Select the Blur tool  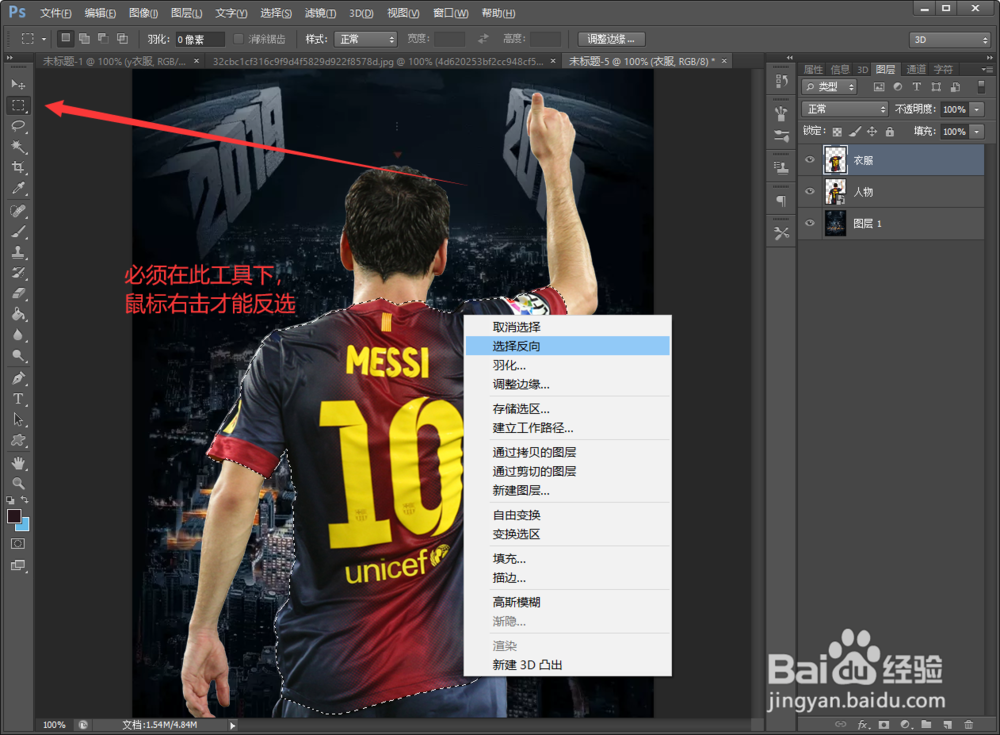point(18,336)
